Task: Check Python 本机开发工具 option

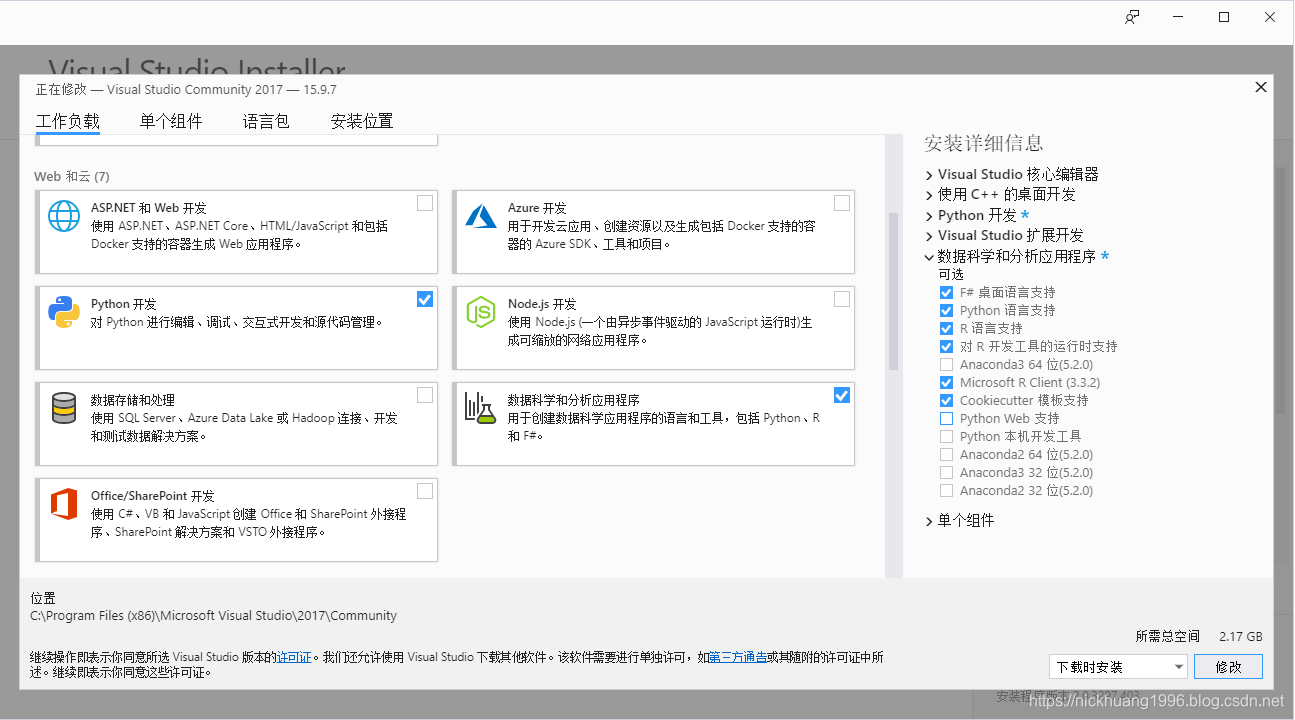Action: click(946, 437)
